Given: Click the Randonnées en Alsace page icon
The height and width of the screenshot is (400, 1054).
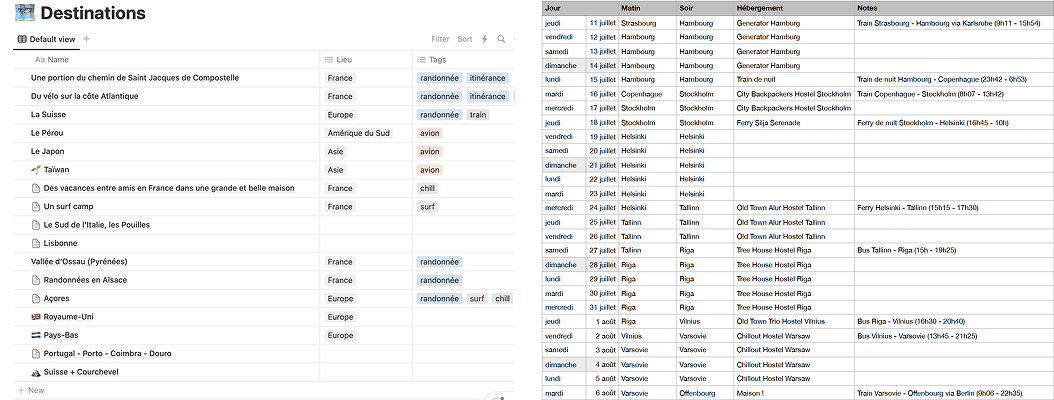Looking at the screenshot, I should [36, 280].
